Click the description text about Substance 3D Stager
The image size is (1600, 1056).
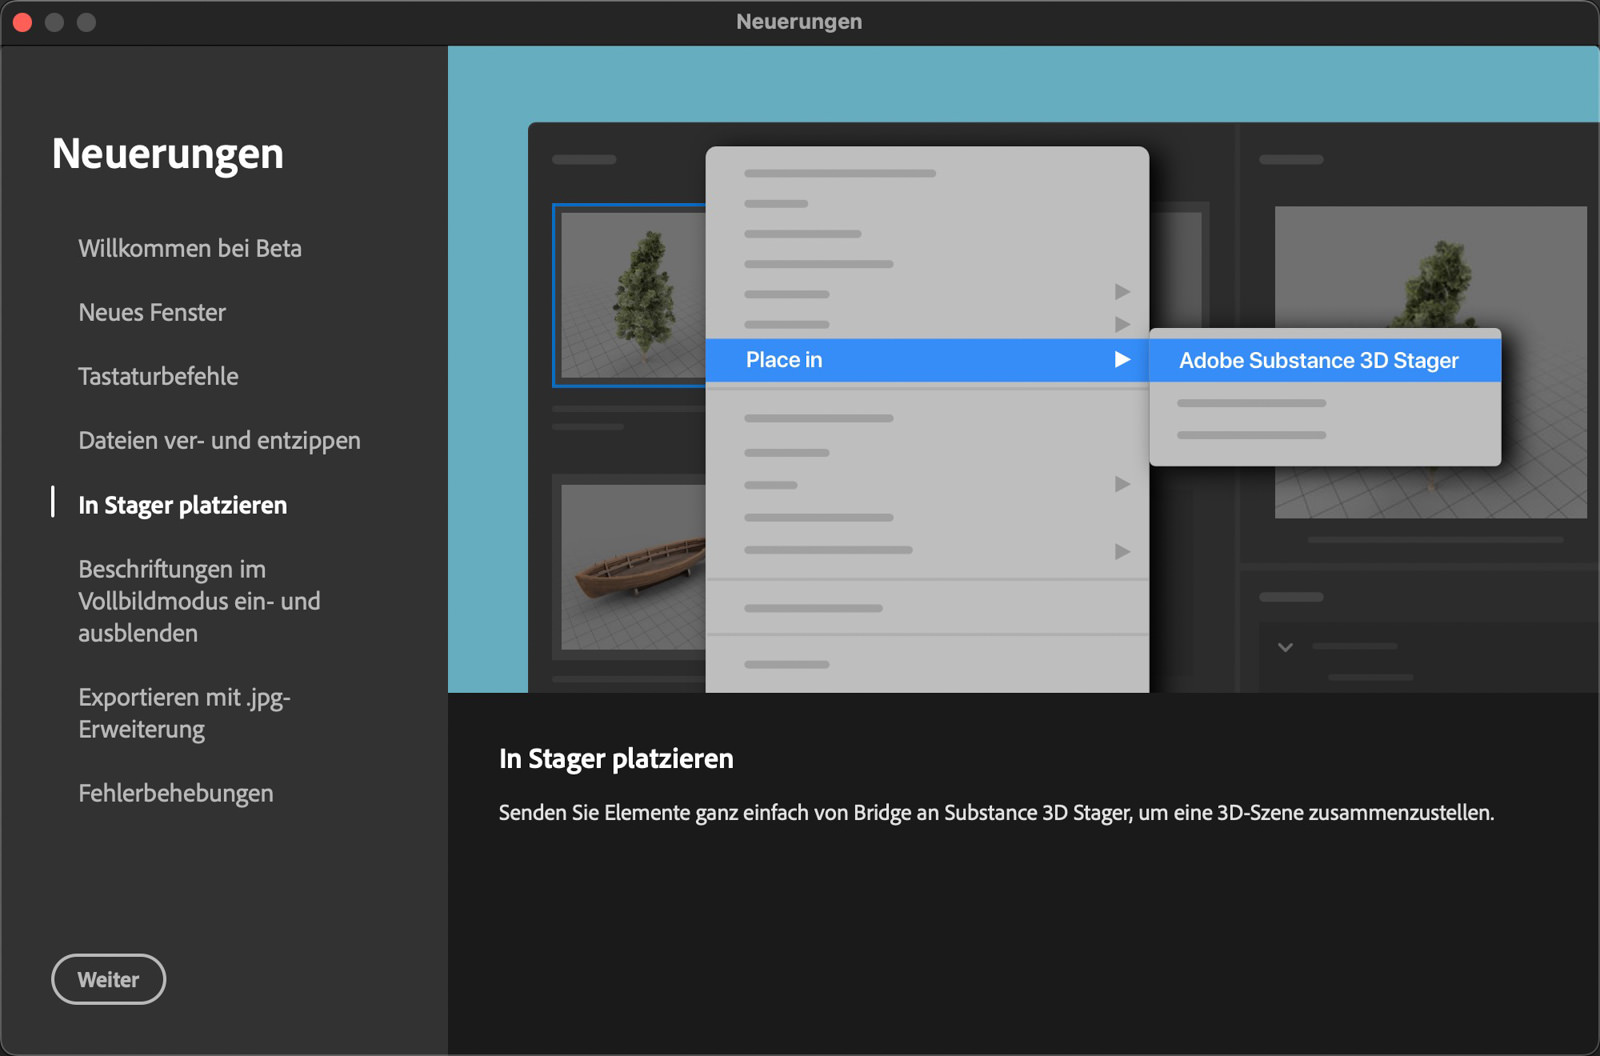[996, 812]
